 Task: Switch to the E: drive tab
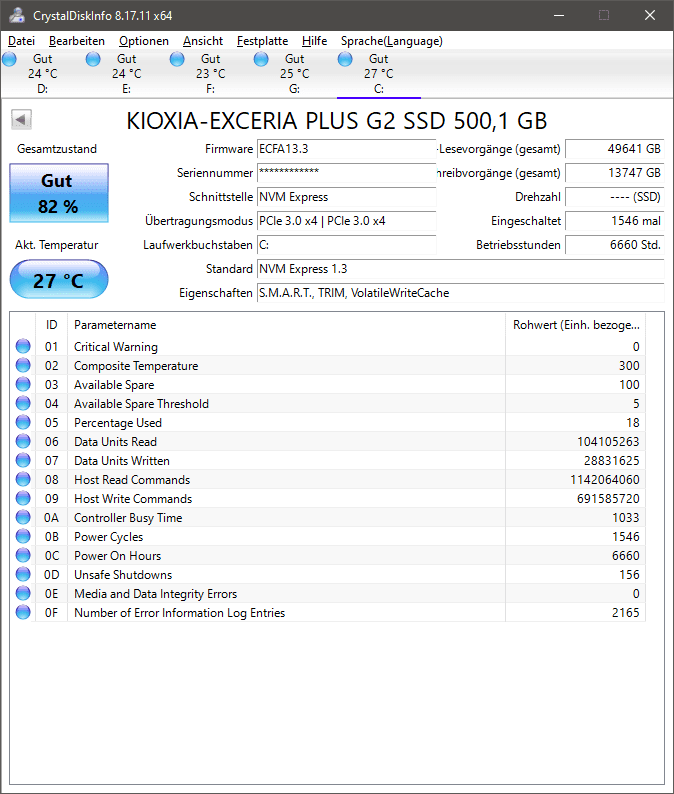point(127,74)
